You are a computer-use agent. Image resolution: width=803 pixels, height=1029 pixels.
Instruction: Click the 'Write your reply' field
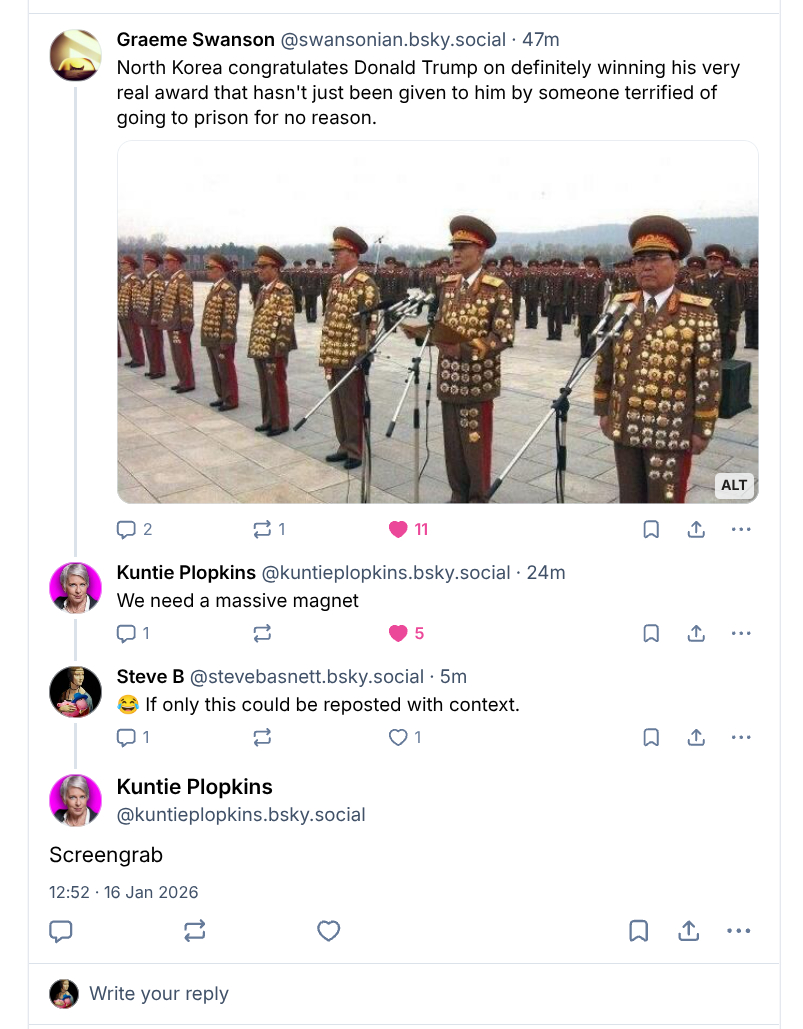(x=400, y=994)
